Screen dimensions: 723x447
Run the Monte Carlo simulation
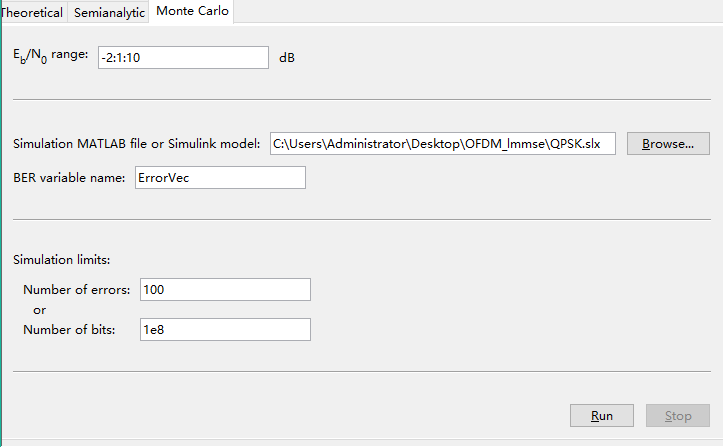pos(602,416)
